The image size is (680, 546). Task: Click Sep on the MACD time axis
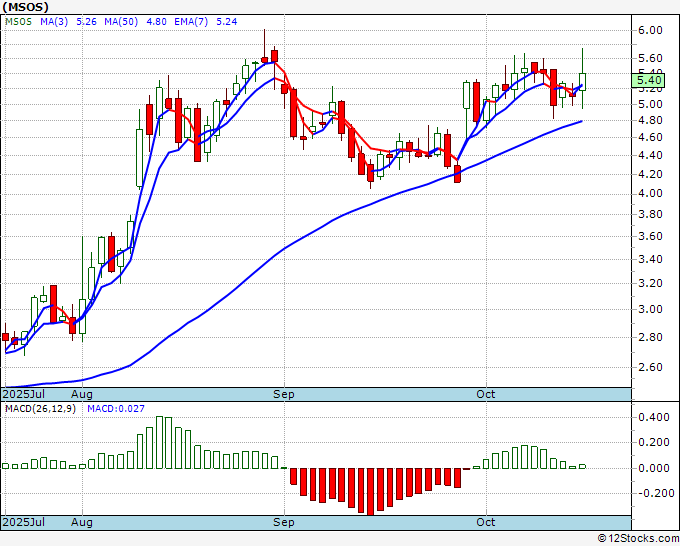coord(284,522)
